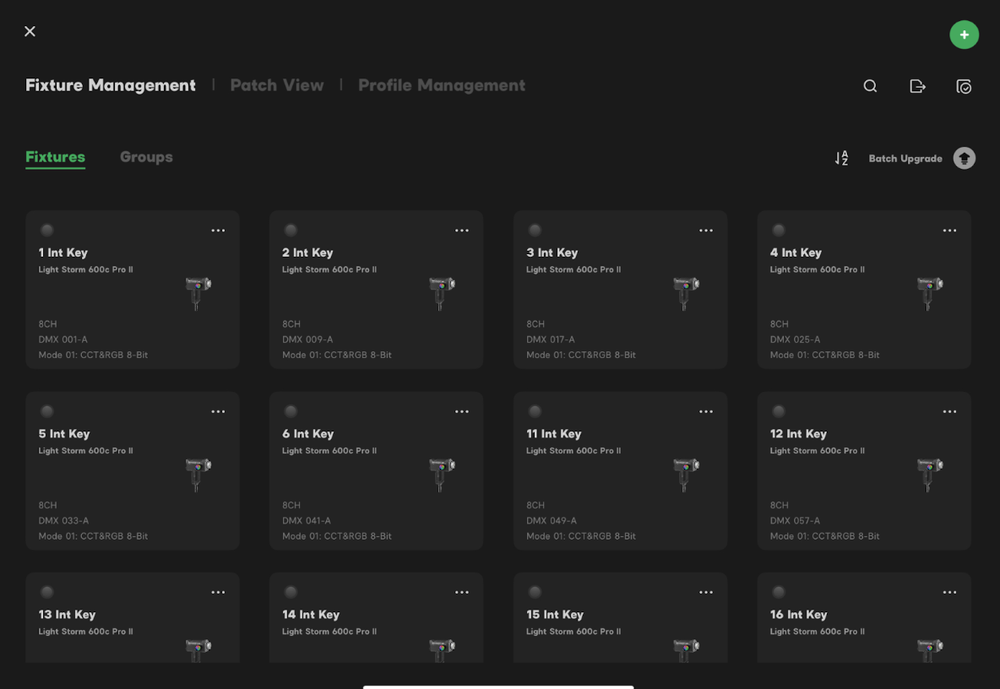Click the Batch Upgrade arrow icon

point(964,159)
